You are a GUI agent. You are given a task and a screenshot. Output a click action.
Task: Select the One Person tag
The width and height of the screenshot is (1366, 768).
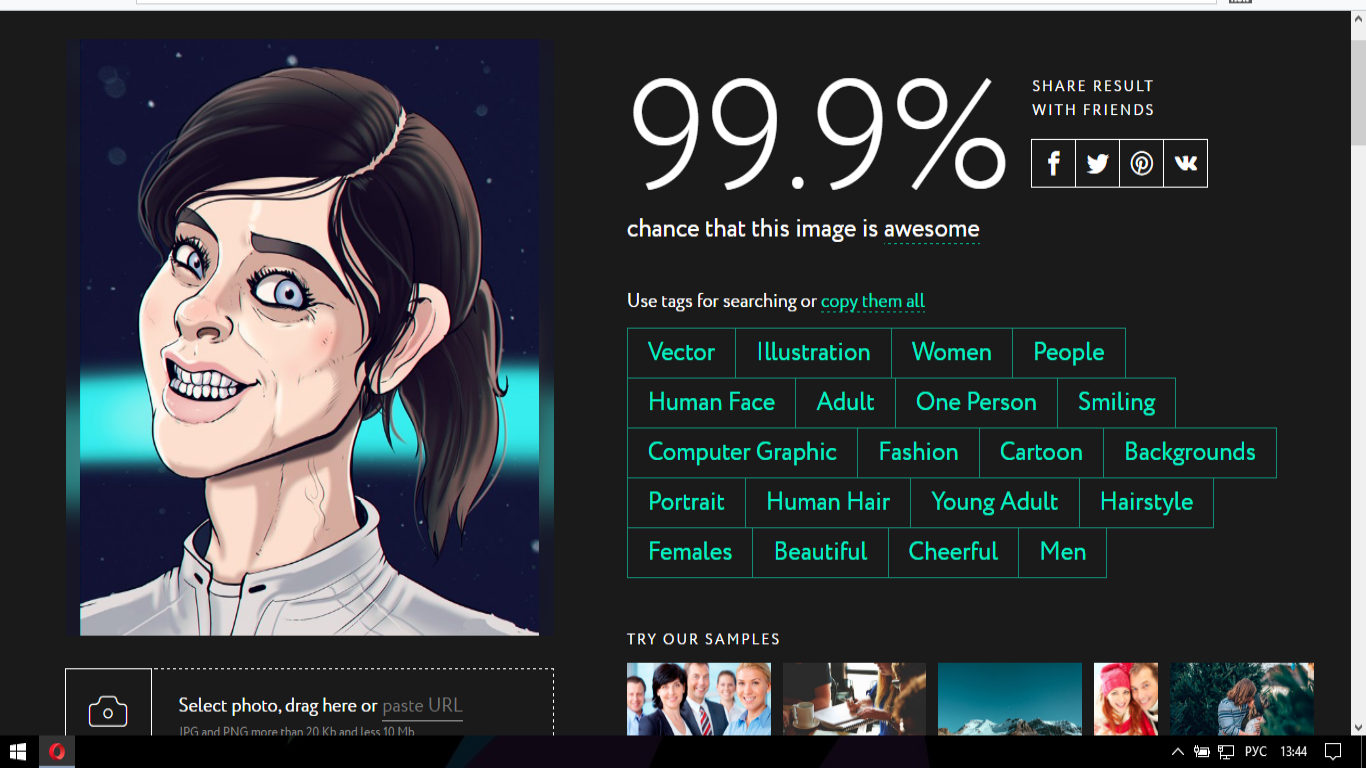point(977,403)
